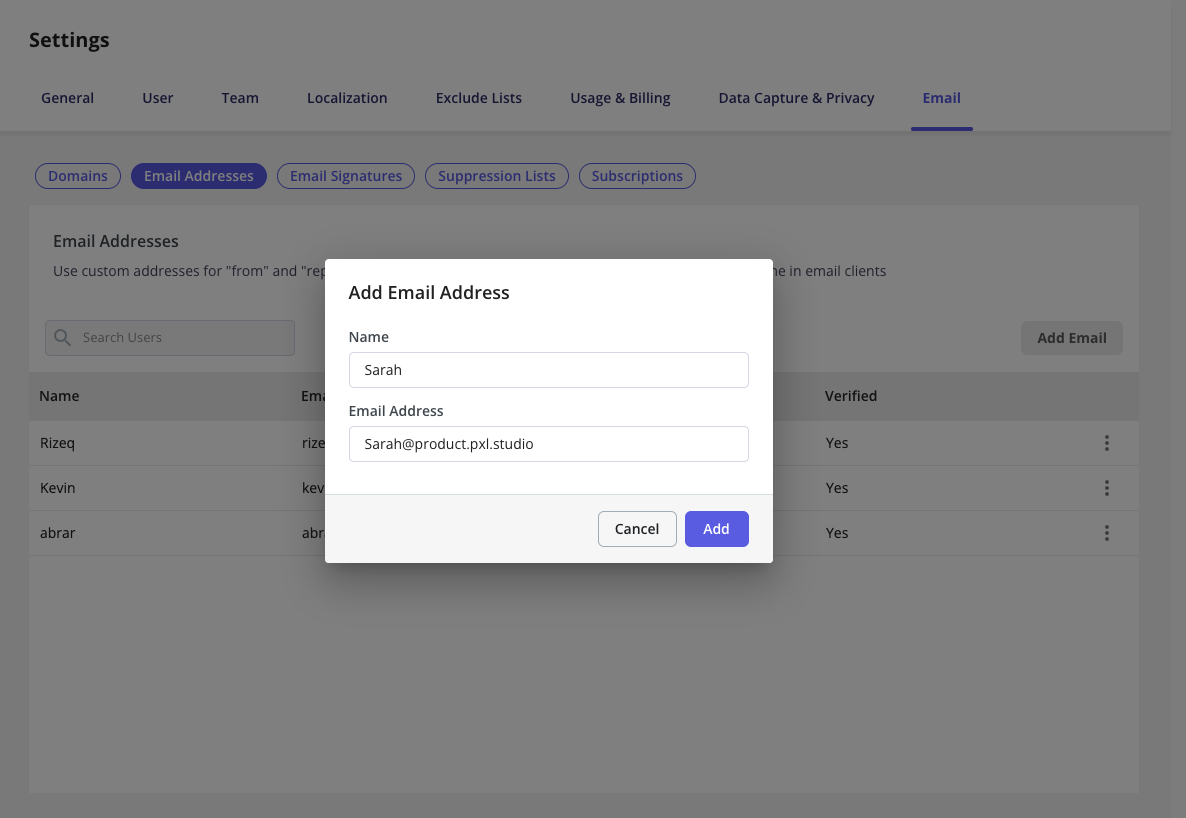The image size is (1186, 818).
Task: Focus the Email Address input field
Action: pyautogui.click(x=548, y=444)
